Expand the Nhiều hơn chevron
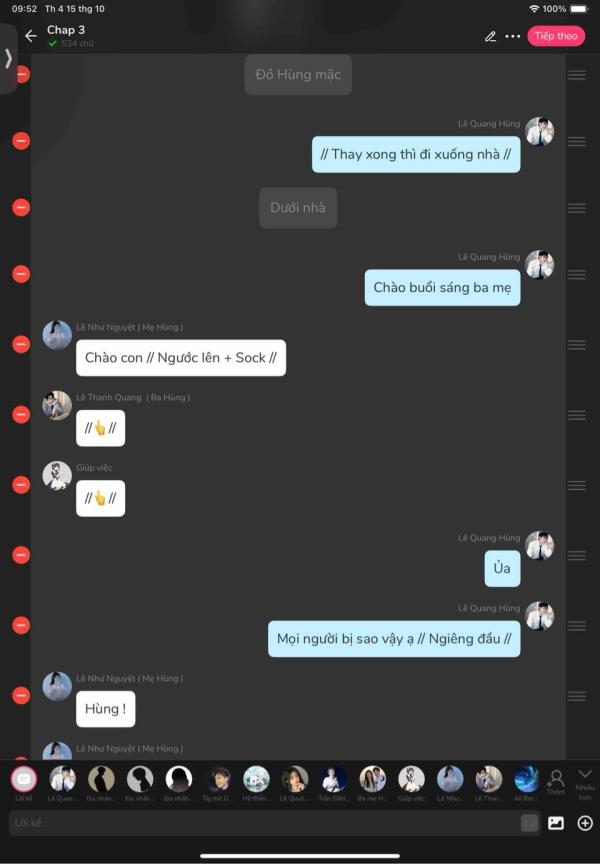Image resolution: width=600 pixels, height=864 pixels. click(585, 782)
